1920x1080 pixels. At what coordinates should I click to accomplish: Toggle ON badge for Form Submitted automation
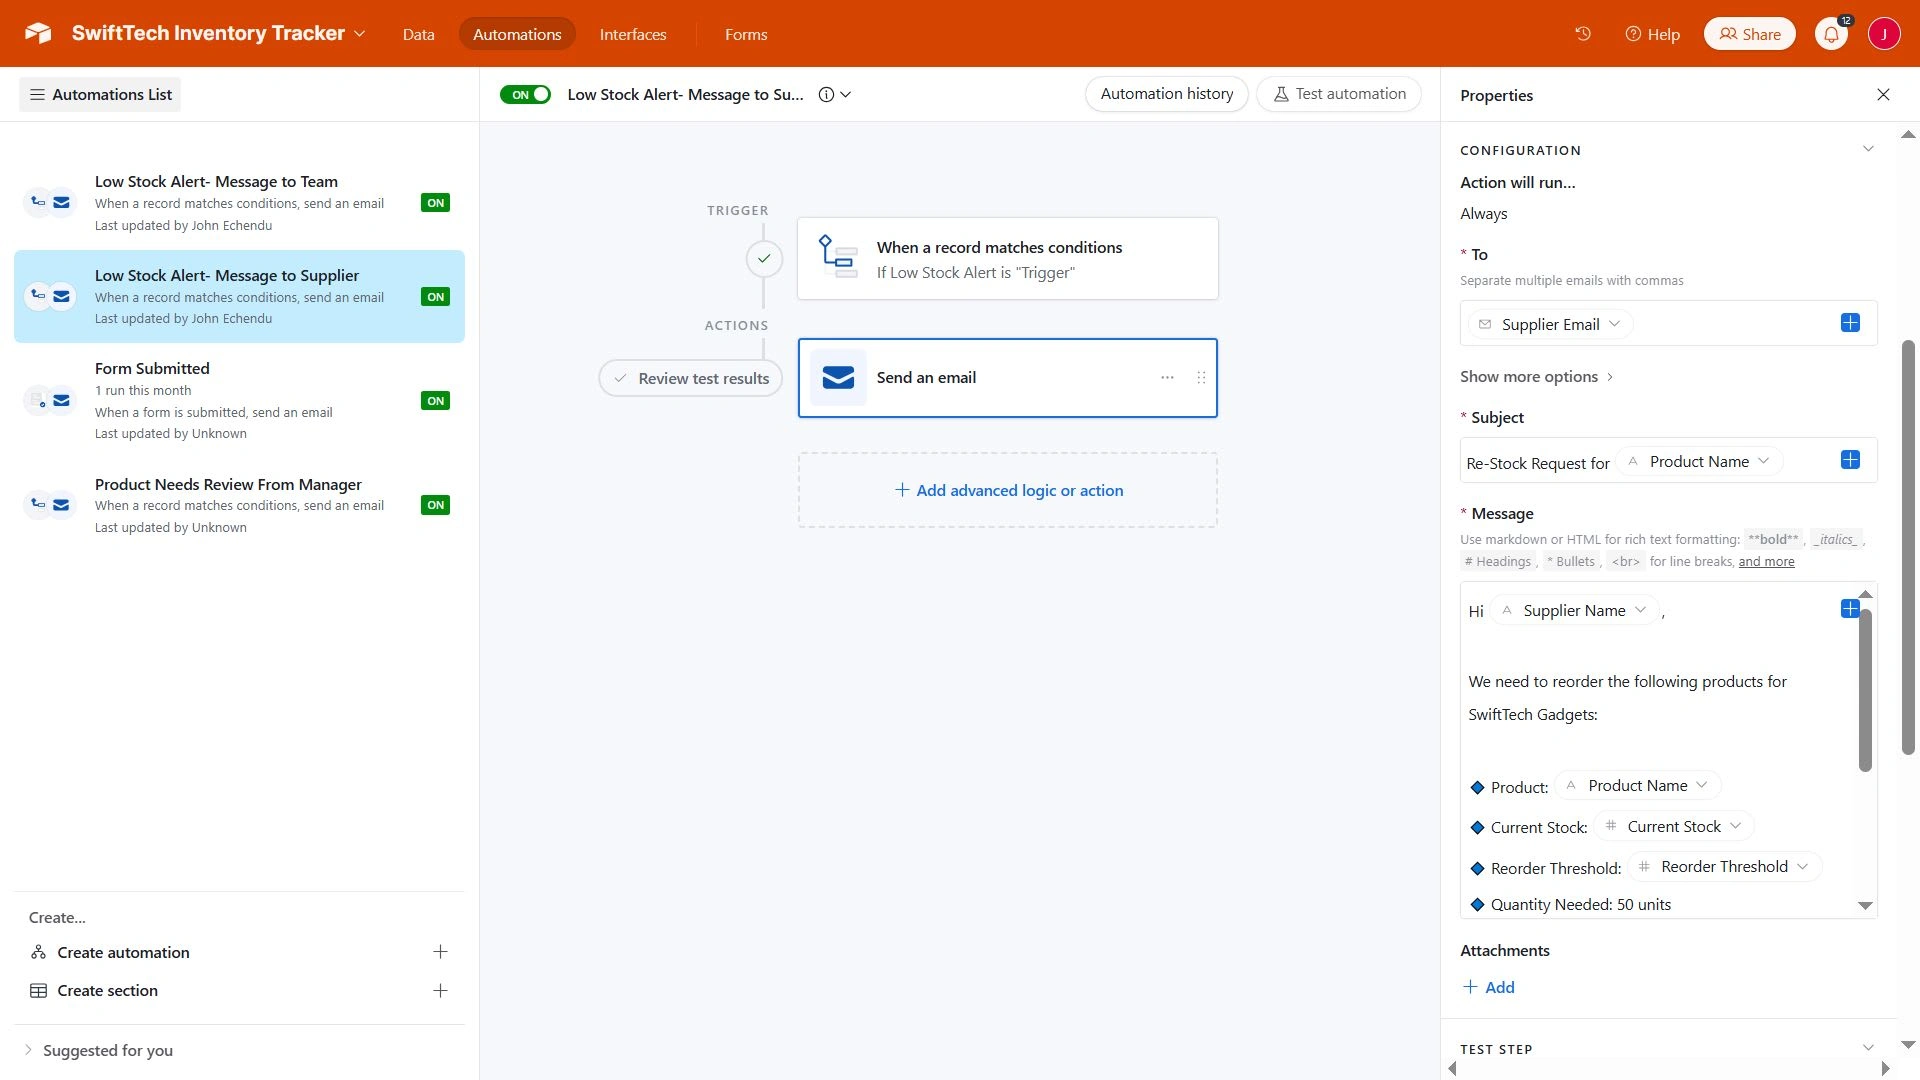point(435,401)
